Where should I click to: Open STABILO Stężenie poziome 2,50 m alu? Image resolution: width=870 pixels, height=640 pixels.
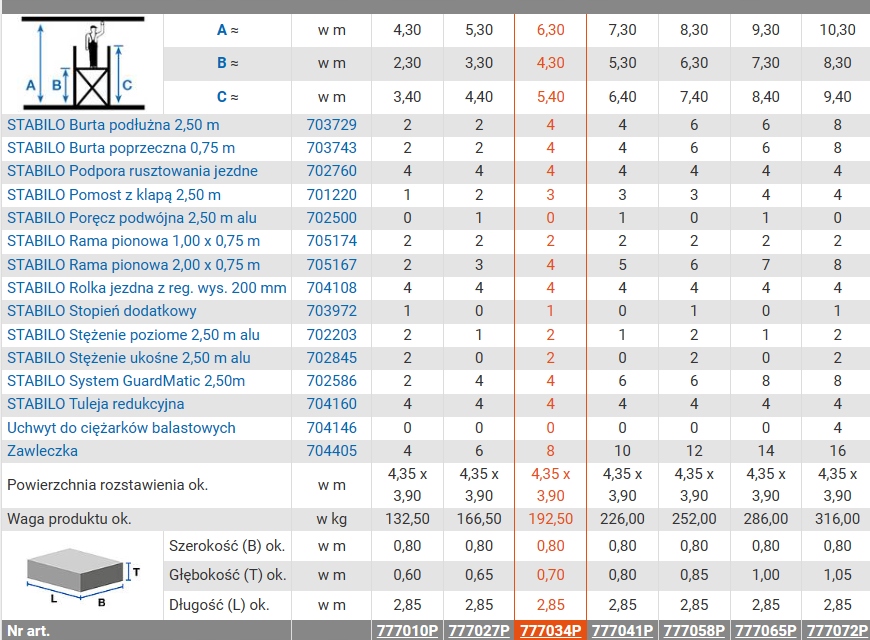pyautogui.click(x=133, y=335)
